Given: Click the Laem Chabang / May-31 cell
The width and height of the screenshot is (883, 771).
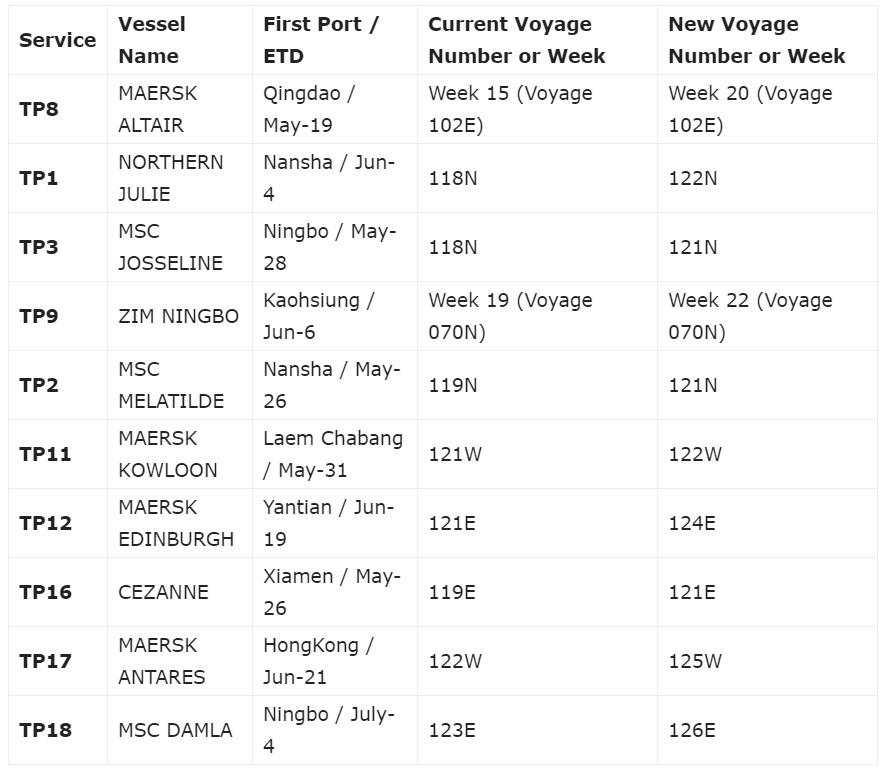Looking at the screenshot, I should pyautogui.click(x=333, y=454).
